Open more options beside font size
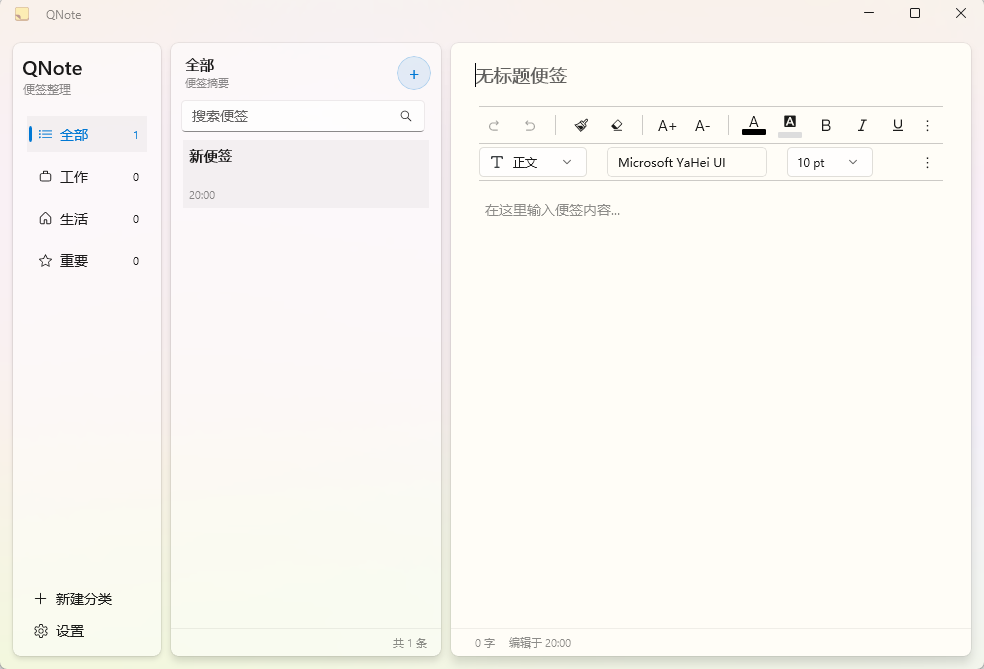The height and width of the screenshot is (669, 984). pyautogui.click(x=927, y=163)
